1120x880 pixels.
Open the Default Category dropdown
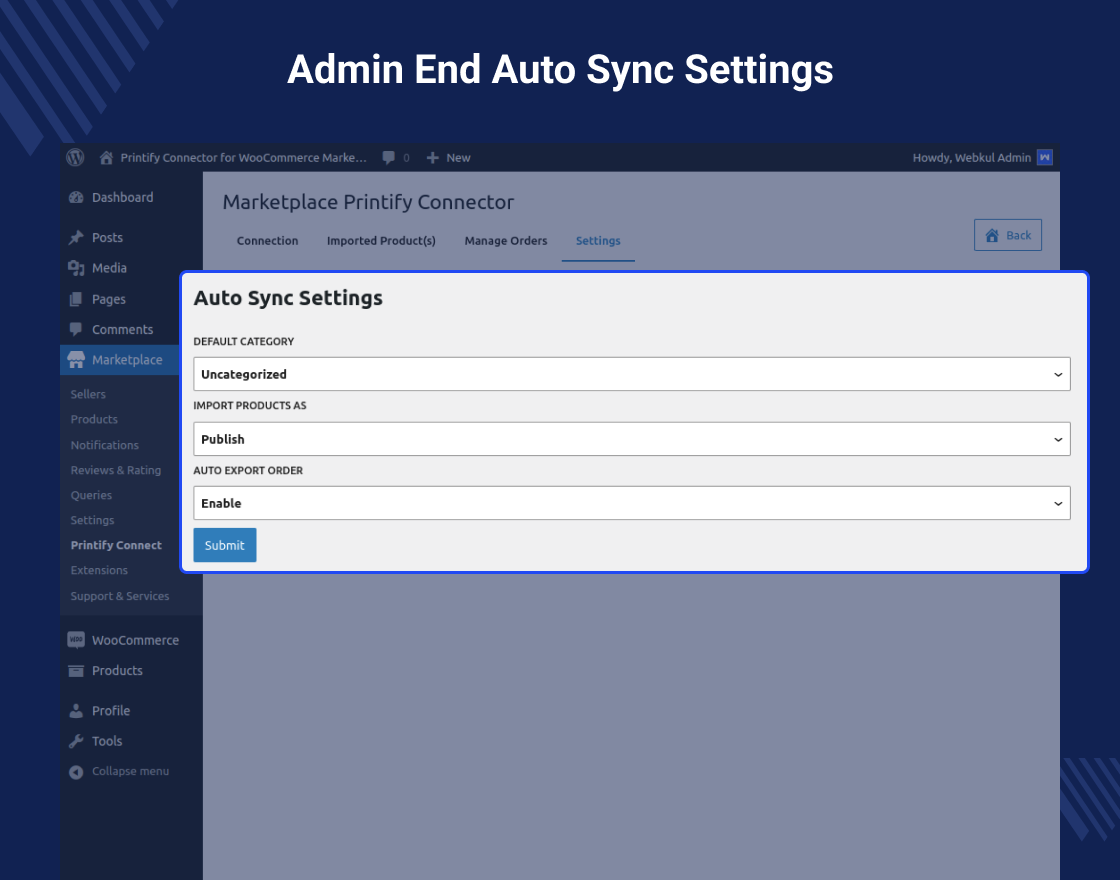(x=631, y=374)
